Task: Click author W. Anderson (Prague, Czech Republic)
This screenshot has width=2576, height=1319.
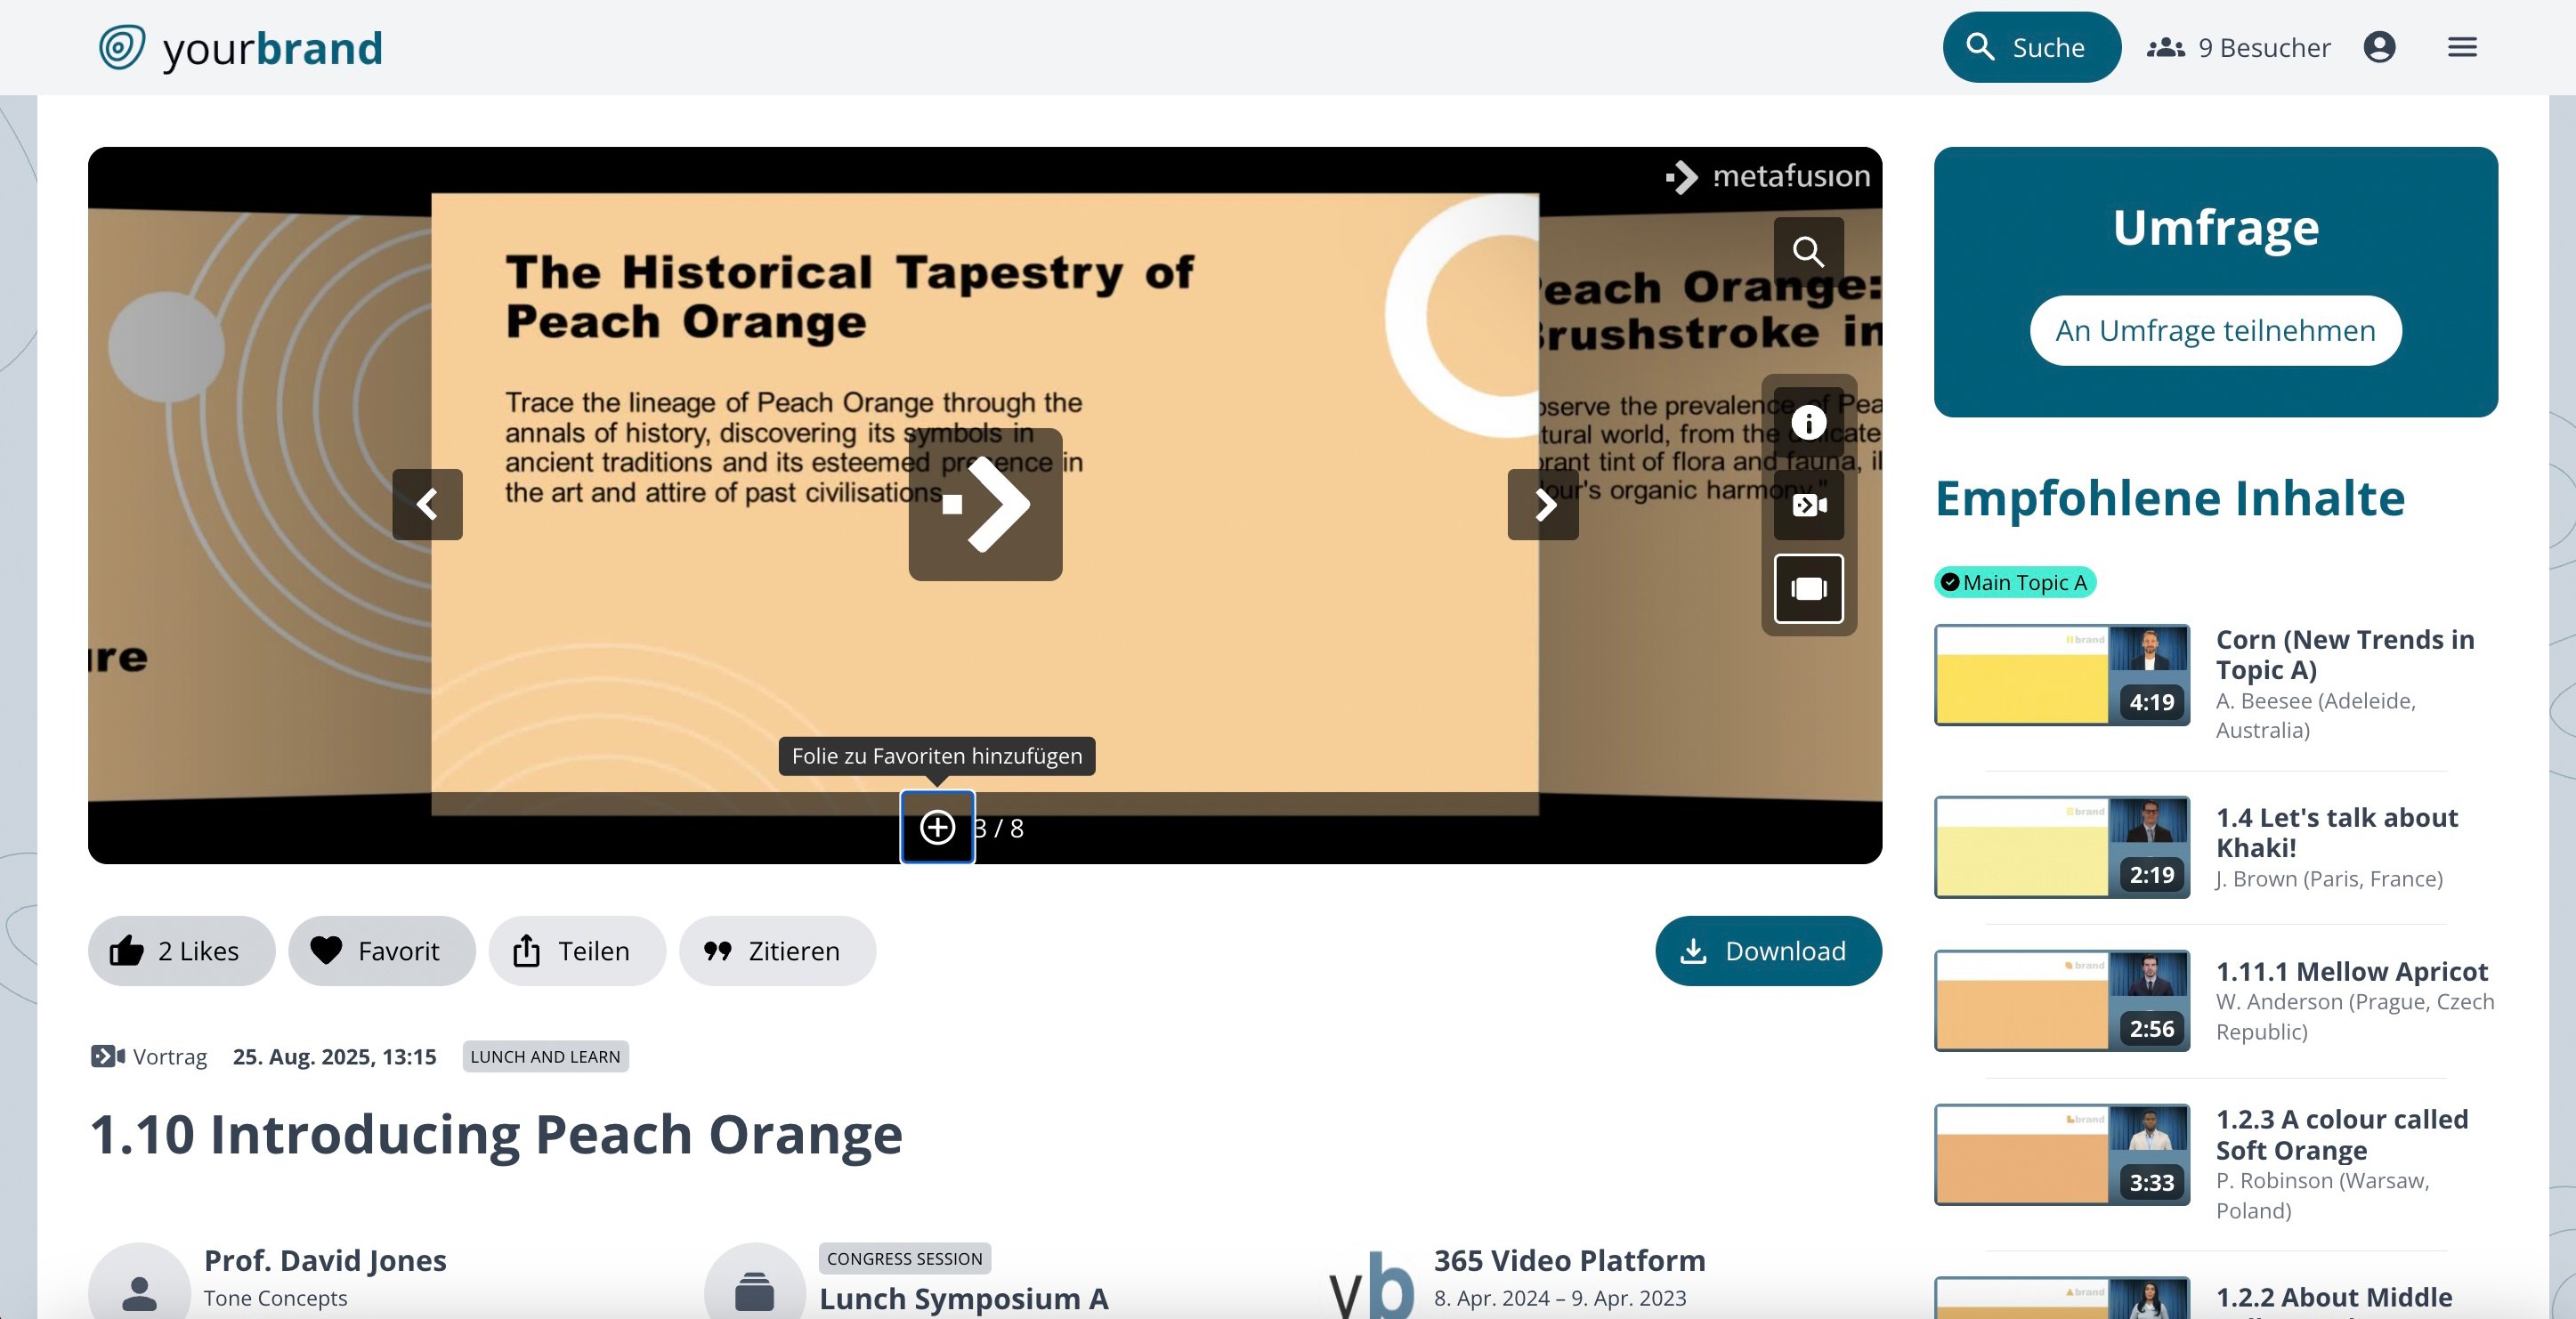Action: pyautogui.click(x=2355, y=1016)
